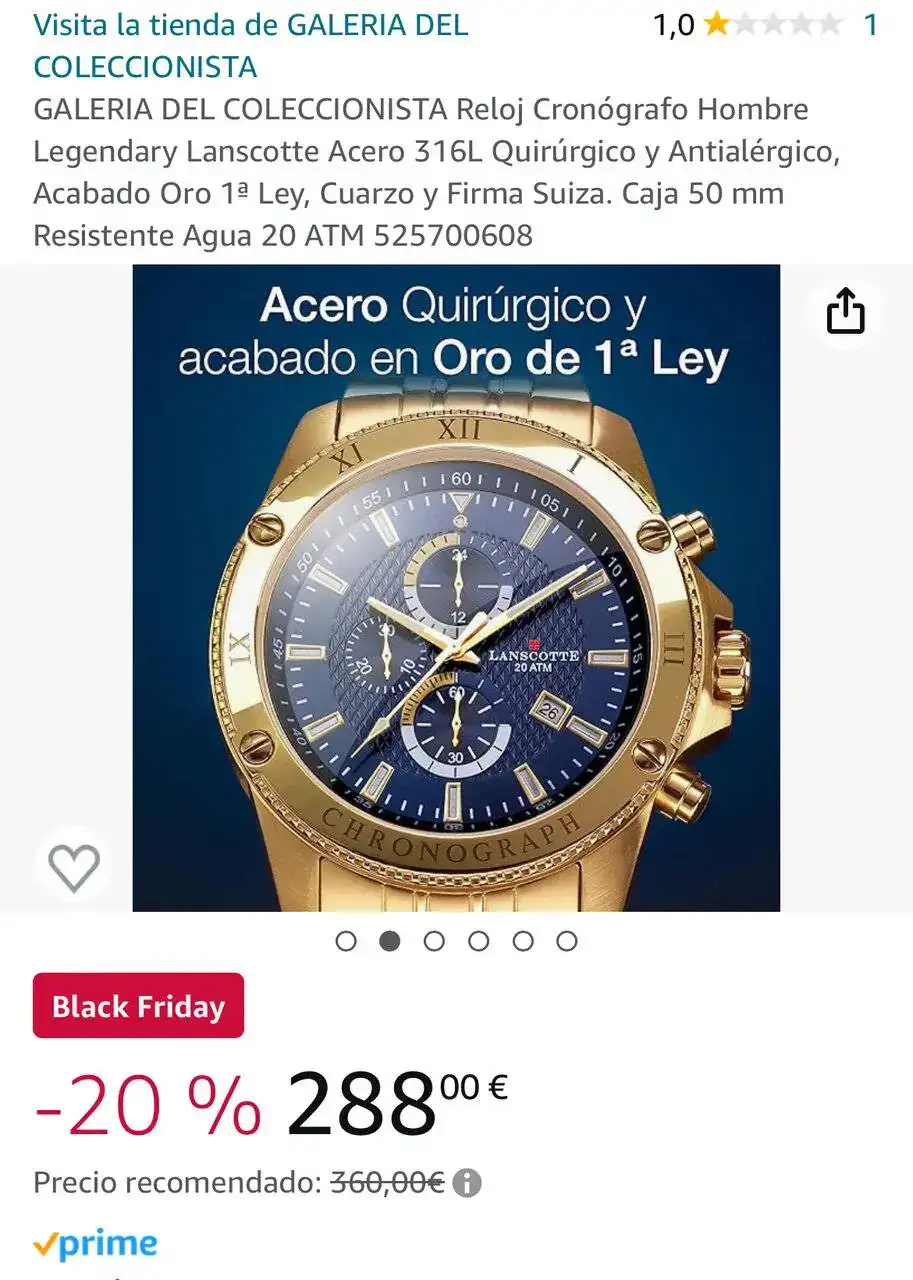This screenshot has width=913, height=1280.
Task: Jump to the fifth carousel image dot
Action: click(523, 941)
